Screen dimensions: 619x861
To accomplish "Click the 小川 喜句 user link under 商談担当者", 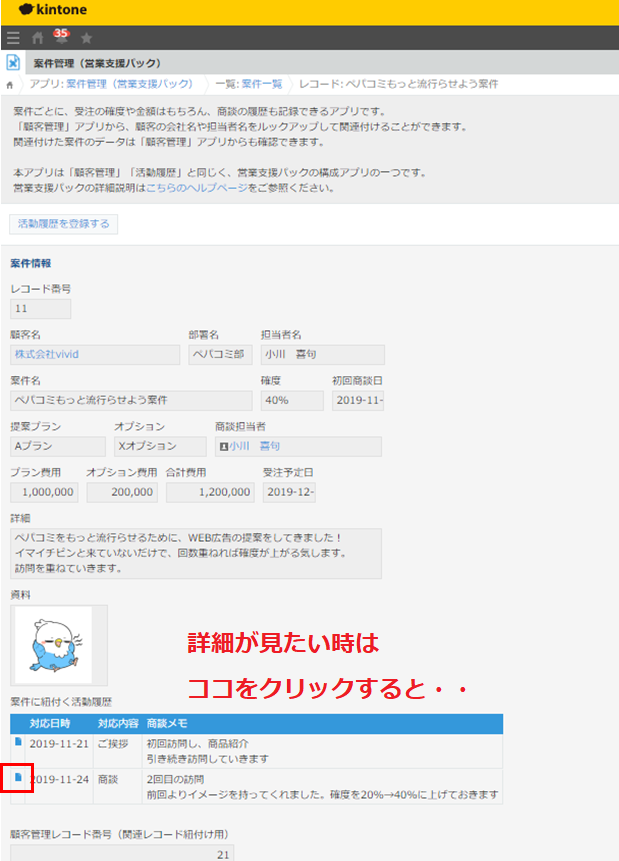I will (254, 446).
